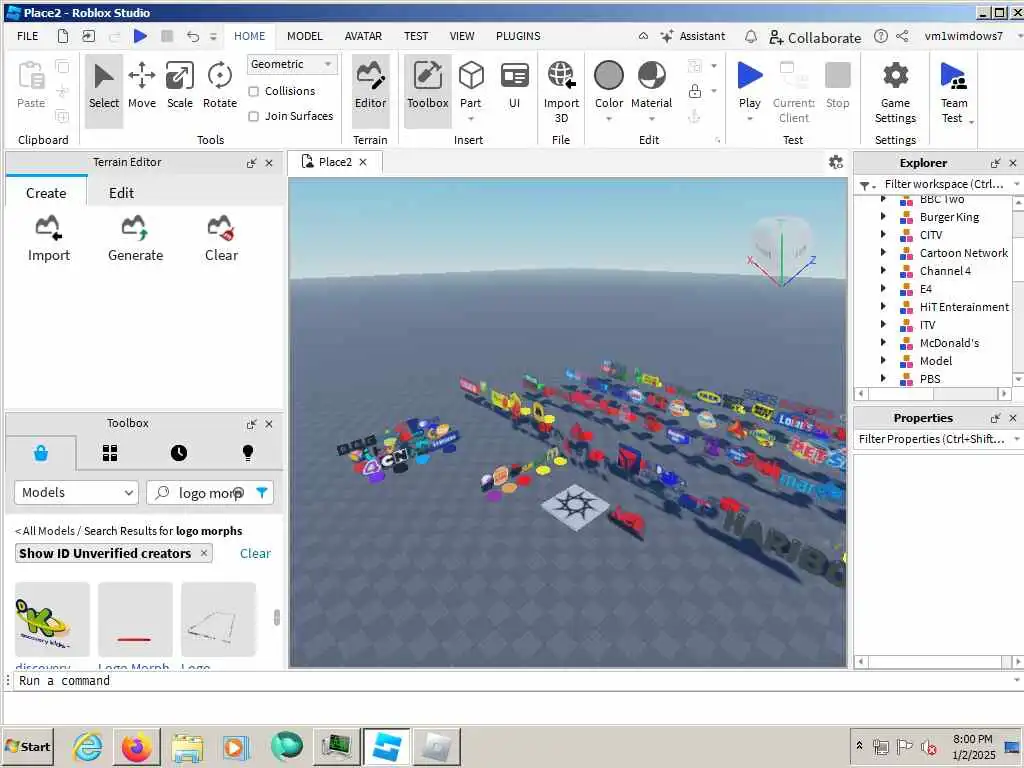This screenshot has height=768, width=1024.
Task: Switch to the PLUGINS ribbon tab
Action: (518, 36)
